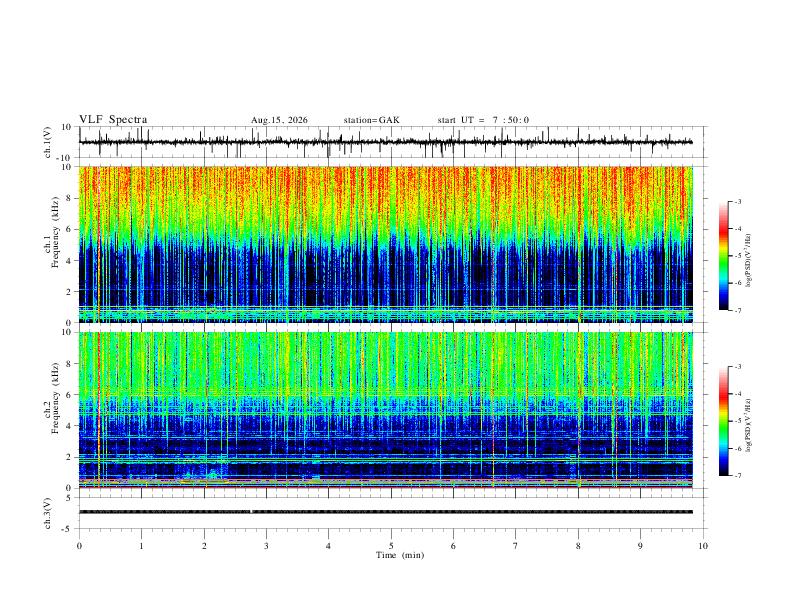Click the ch.2 spectrogram color bar
Screen dimensions: 792x612
point(723,421)
